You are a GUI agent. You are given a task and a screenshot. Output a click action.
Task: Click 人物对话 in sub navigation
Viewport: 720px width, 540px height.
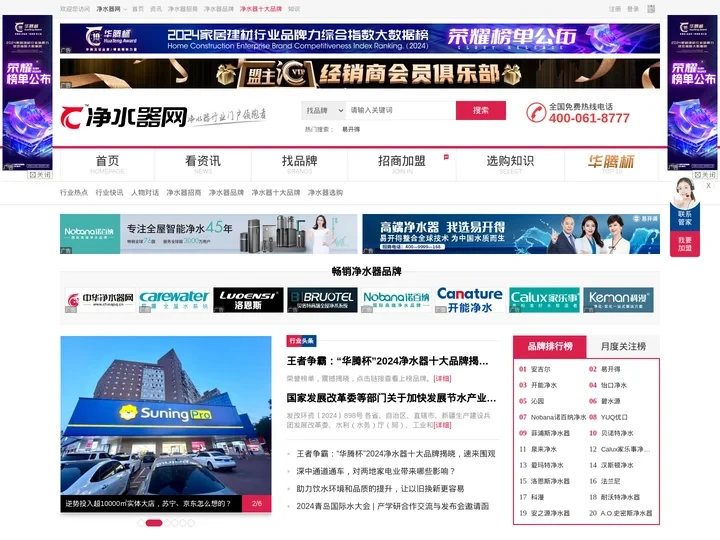pyautogui.click(x=145, y=192)
